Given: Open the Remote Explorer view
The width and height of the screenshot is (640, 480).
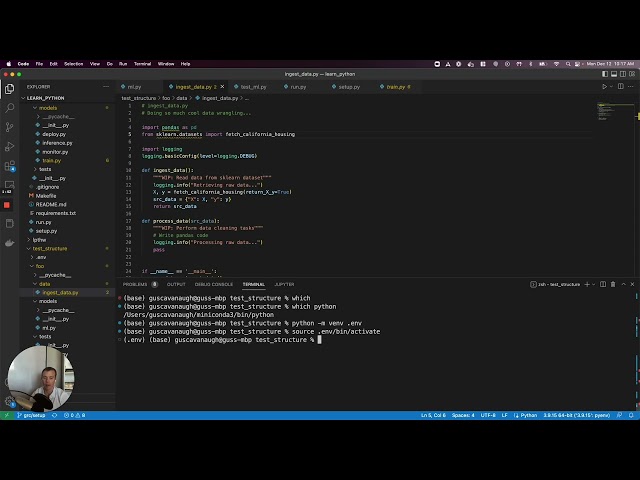Looking at the screenshot, I should coord(9,185).
